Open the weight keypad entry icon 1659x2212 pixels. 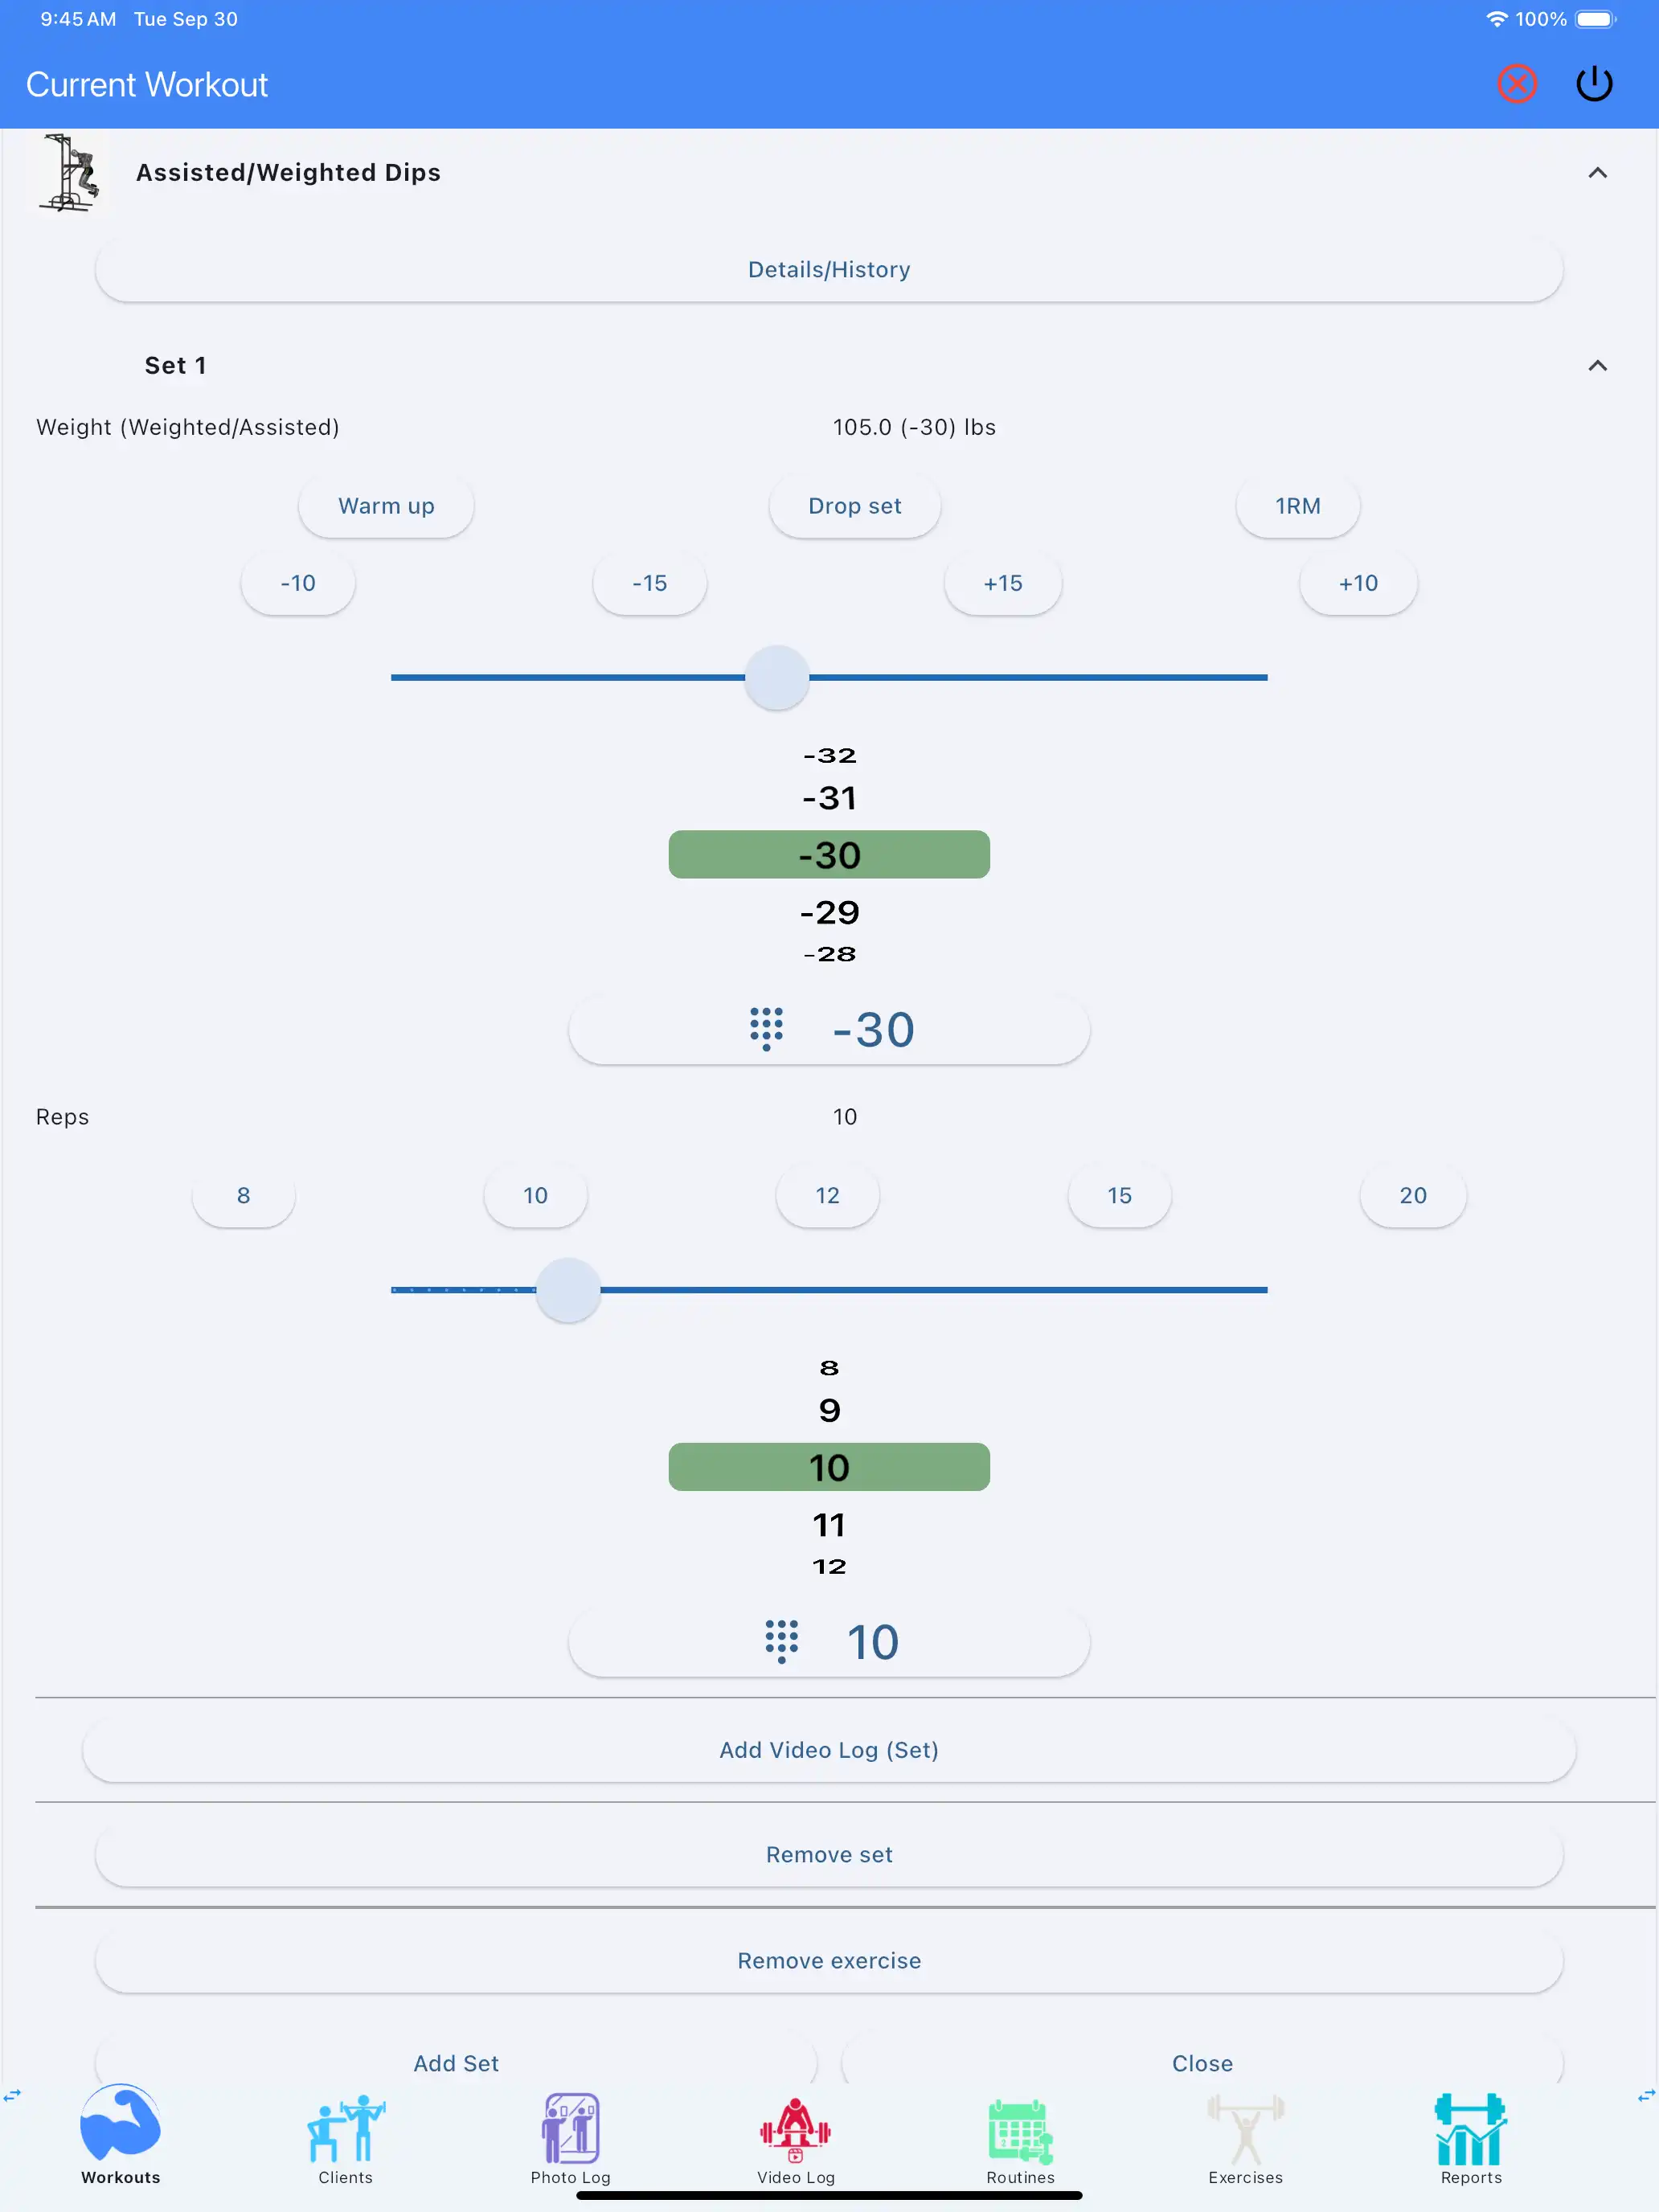click(766, 1029)
